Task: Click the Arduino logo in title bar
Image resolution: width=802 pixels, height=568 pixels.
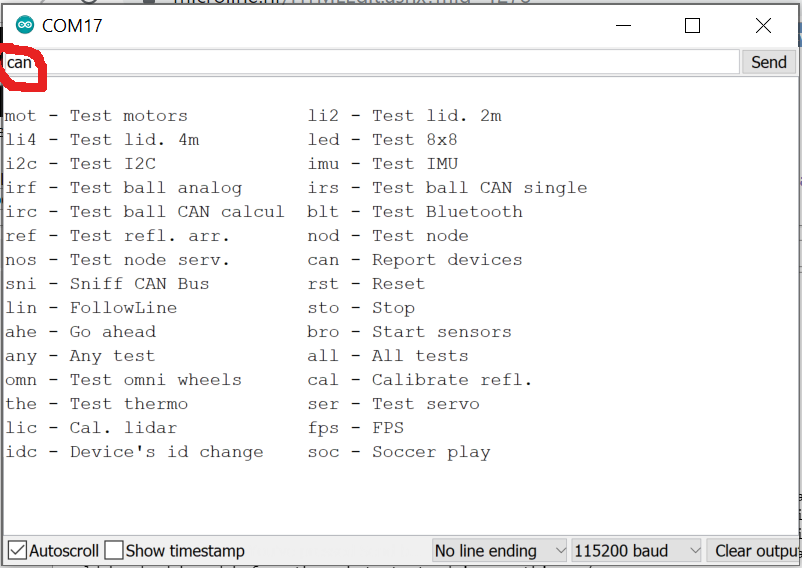Action: [25, 26]
